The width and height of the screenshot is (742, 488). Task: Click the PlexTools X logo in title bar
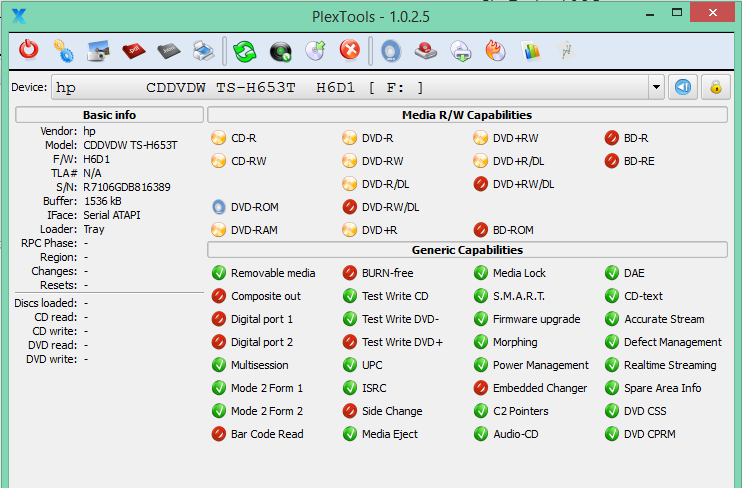tap(19, 17)
